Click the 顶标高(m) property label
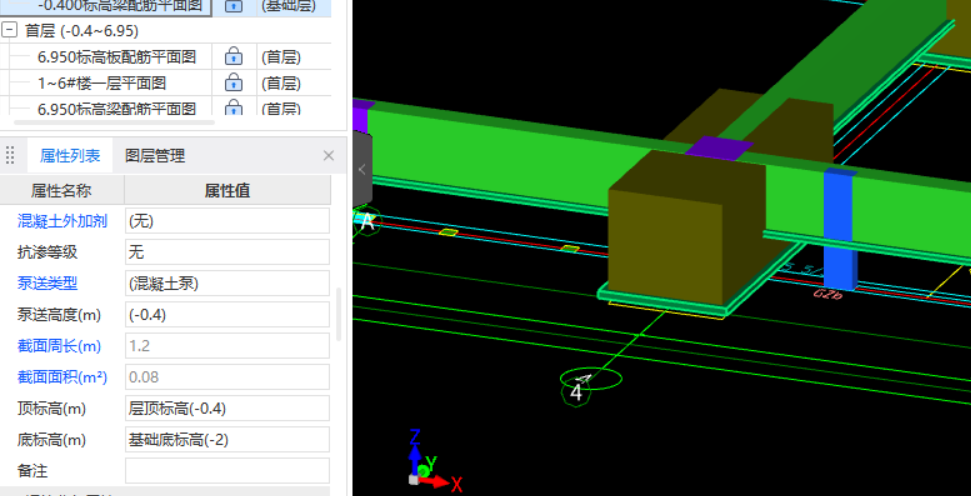This screenshot has height=496, width=971. point(51,409)
